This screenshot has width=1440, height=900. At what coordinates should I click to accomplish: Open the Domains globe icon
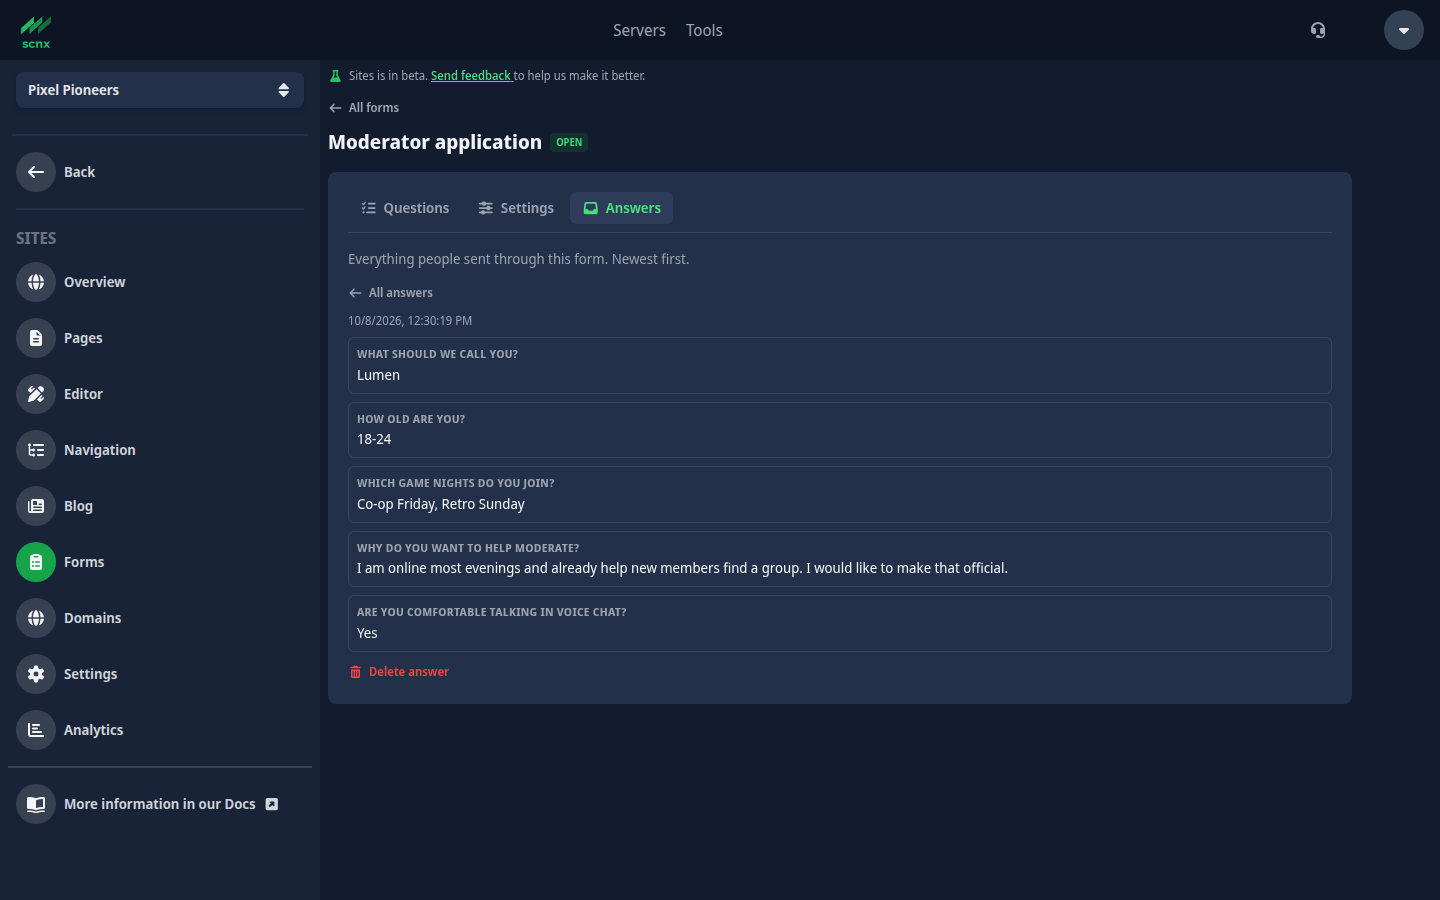click(36, 618)
